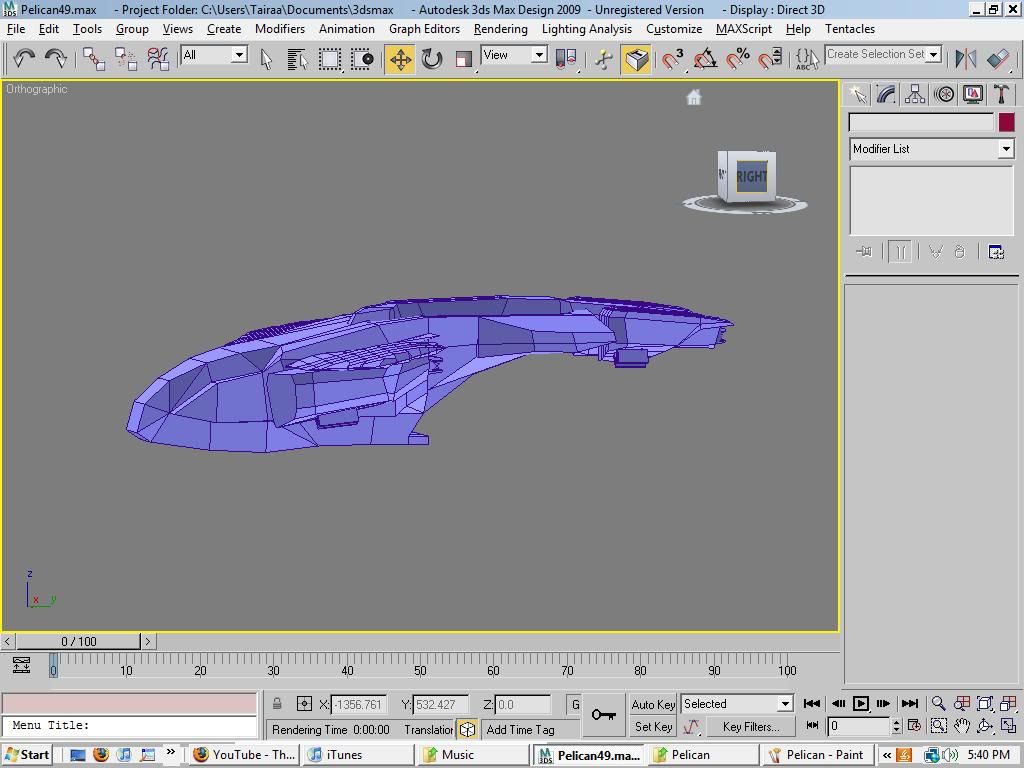Open the 'Selected' key filter dropdown
Image resolution: width=1024 pixels, height=768 pixels.
point(737,703)
